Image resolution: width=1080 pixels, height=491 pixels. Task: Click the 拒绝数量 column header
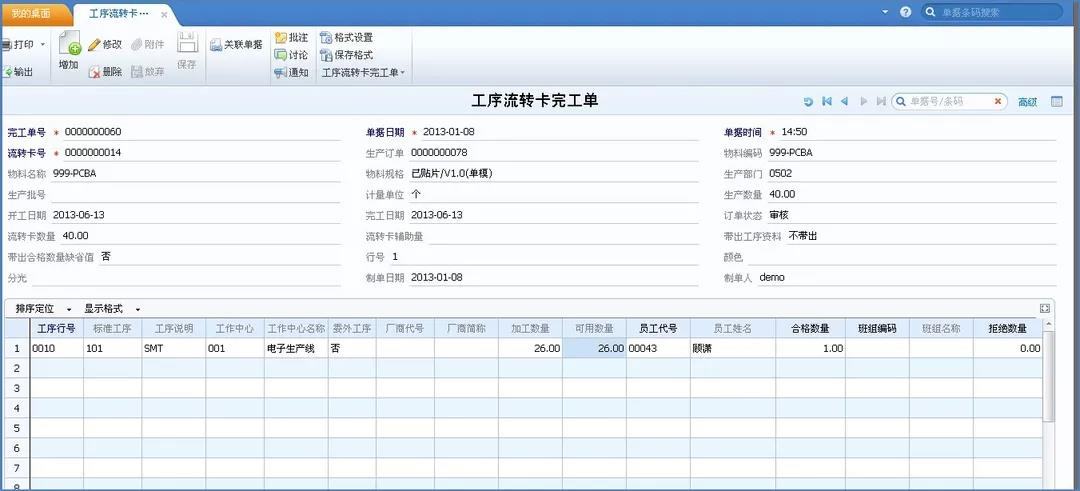click(x=1008, y=328)
